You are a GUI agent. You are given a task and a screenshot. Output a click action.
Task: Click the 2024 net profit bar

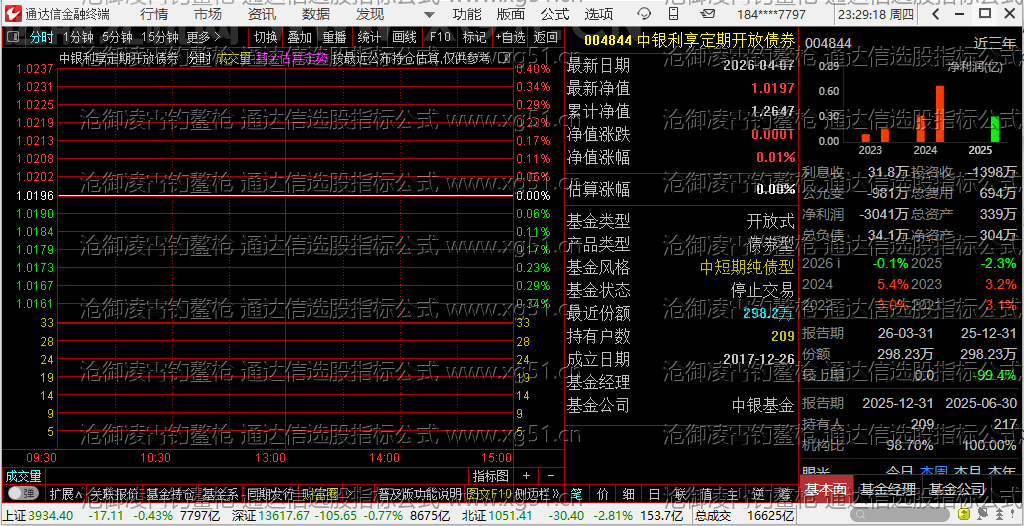tap(940, 114)
